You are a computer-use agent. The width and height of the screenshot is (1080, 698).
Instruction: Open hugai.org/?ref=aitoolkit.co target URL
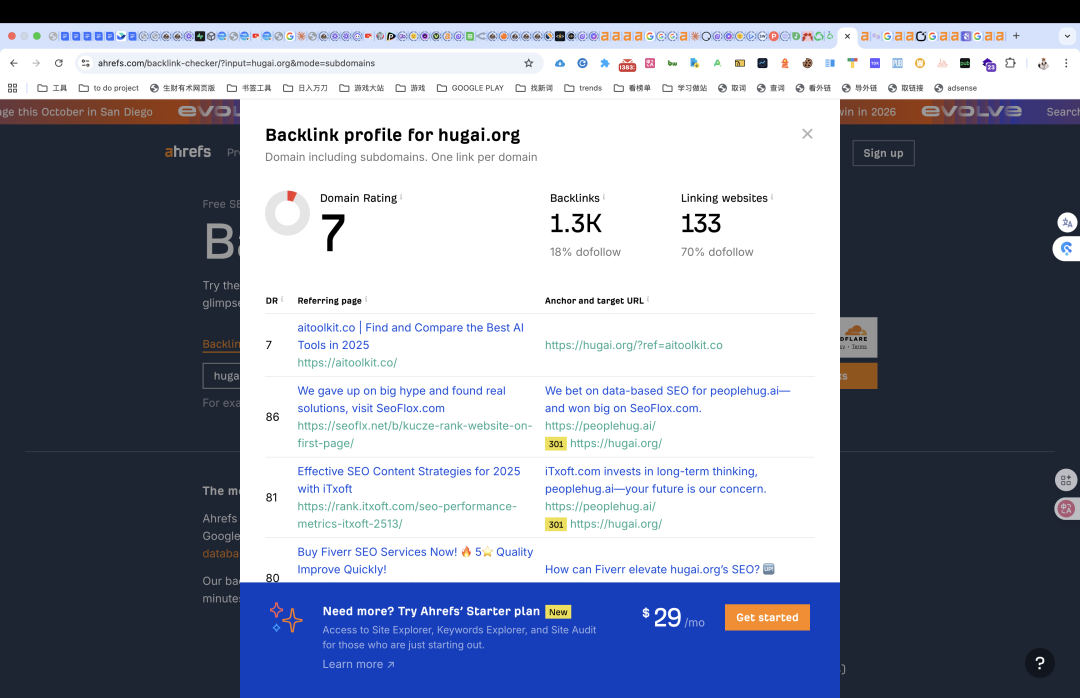(x=634, y=345)
